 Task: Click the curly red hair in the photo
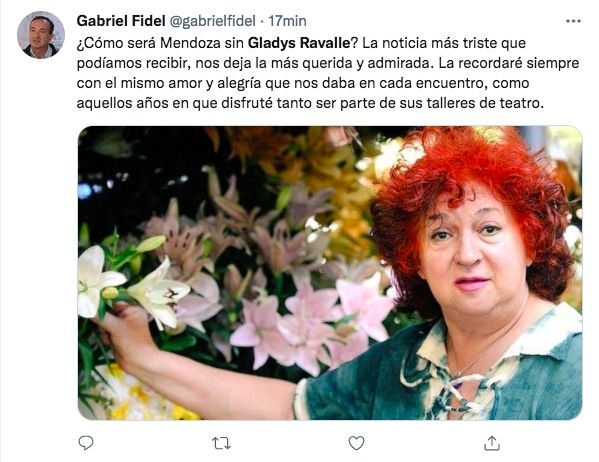(x=474, y=214)
